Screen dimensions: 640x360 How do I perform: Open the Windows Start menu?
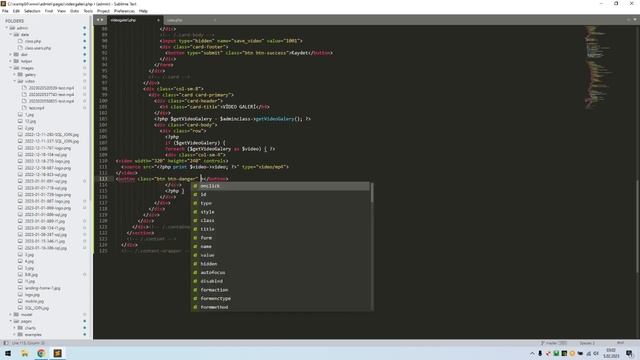[8, 353]
